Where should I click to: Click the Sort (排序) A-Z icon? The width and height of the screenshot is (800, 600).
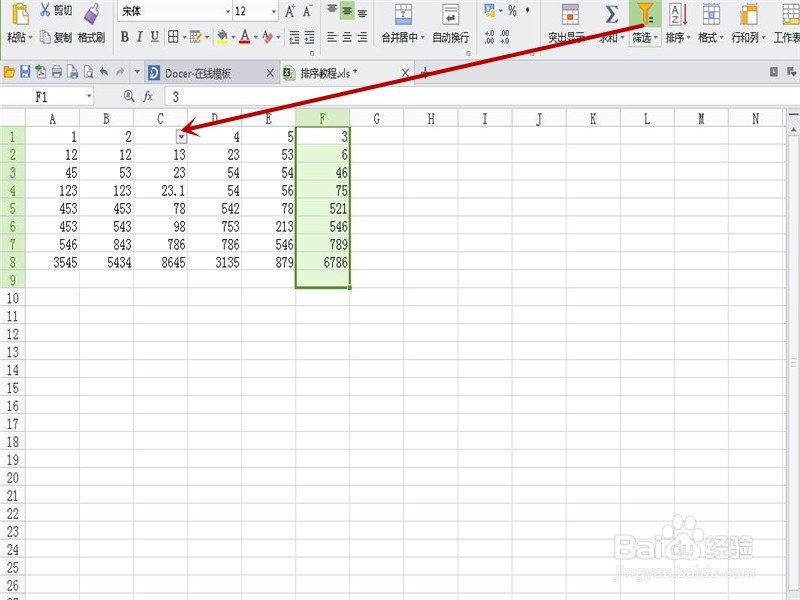(678, 14)
